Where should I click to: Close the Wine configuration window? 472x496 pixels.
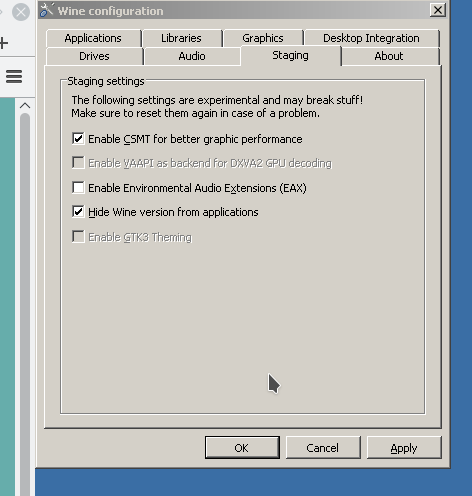(438, 10)
